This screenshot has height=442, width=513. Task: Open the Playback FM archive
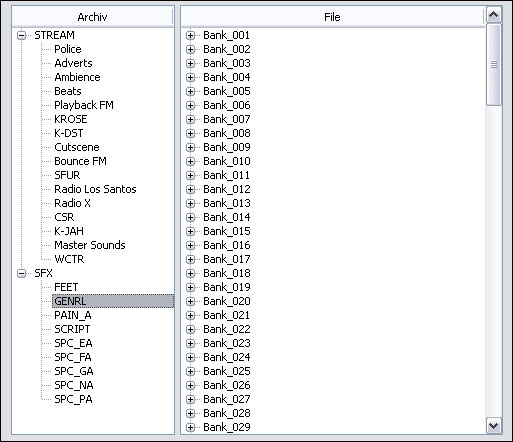pos(84,105)
